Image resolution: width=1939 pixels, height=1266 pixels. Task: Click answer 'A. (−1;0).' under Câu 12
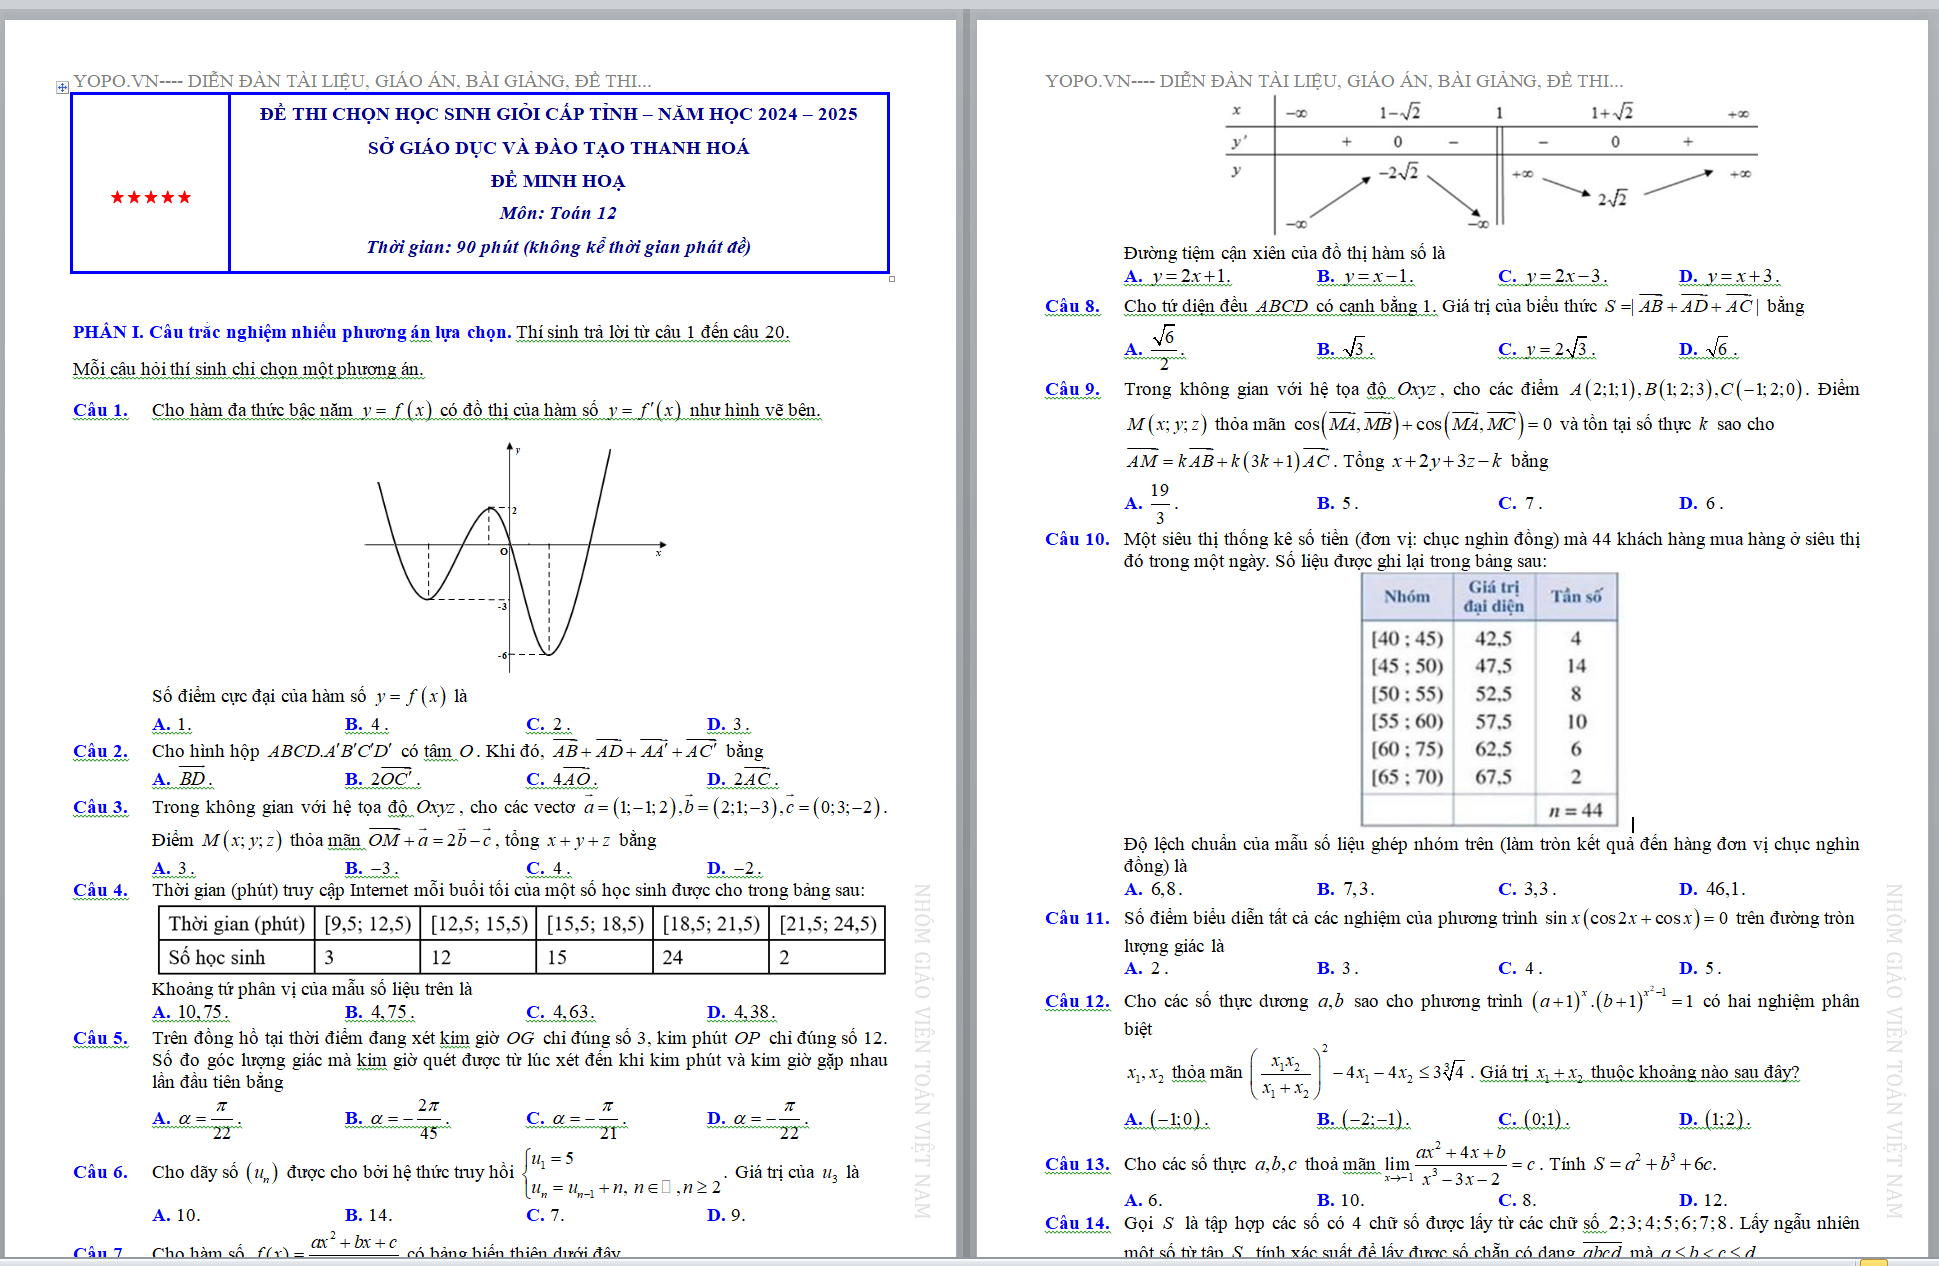(1167, 1119)
